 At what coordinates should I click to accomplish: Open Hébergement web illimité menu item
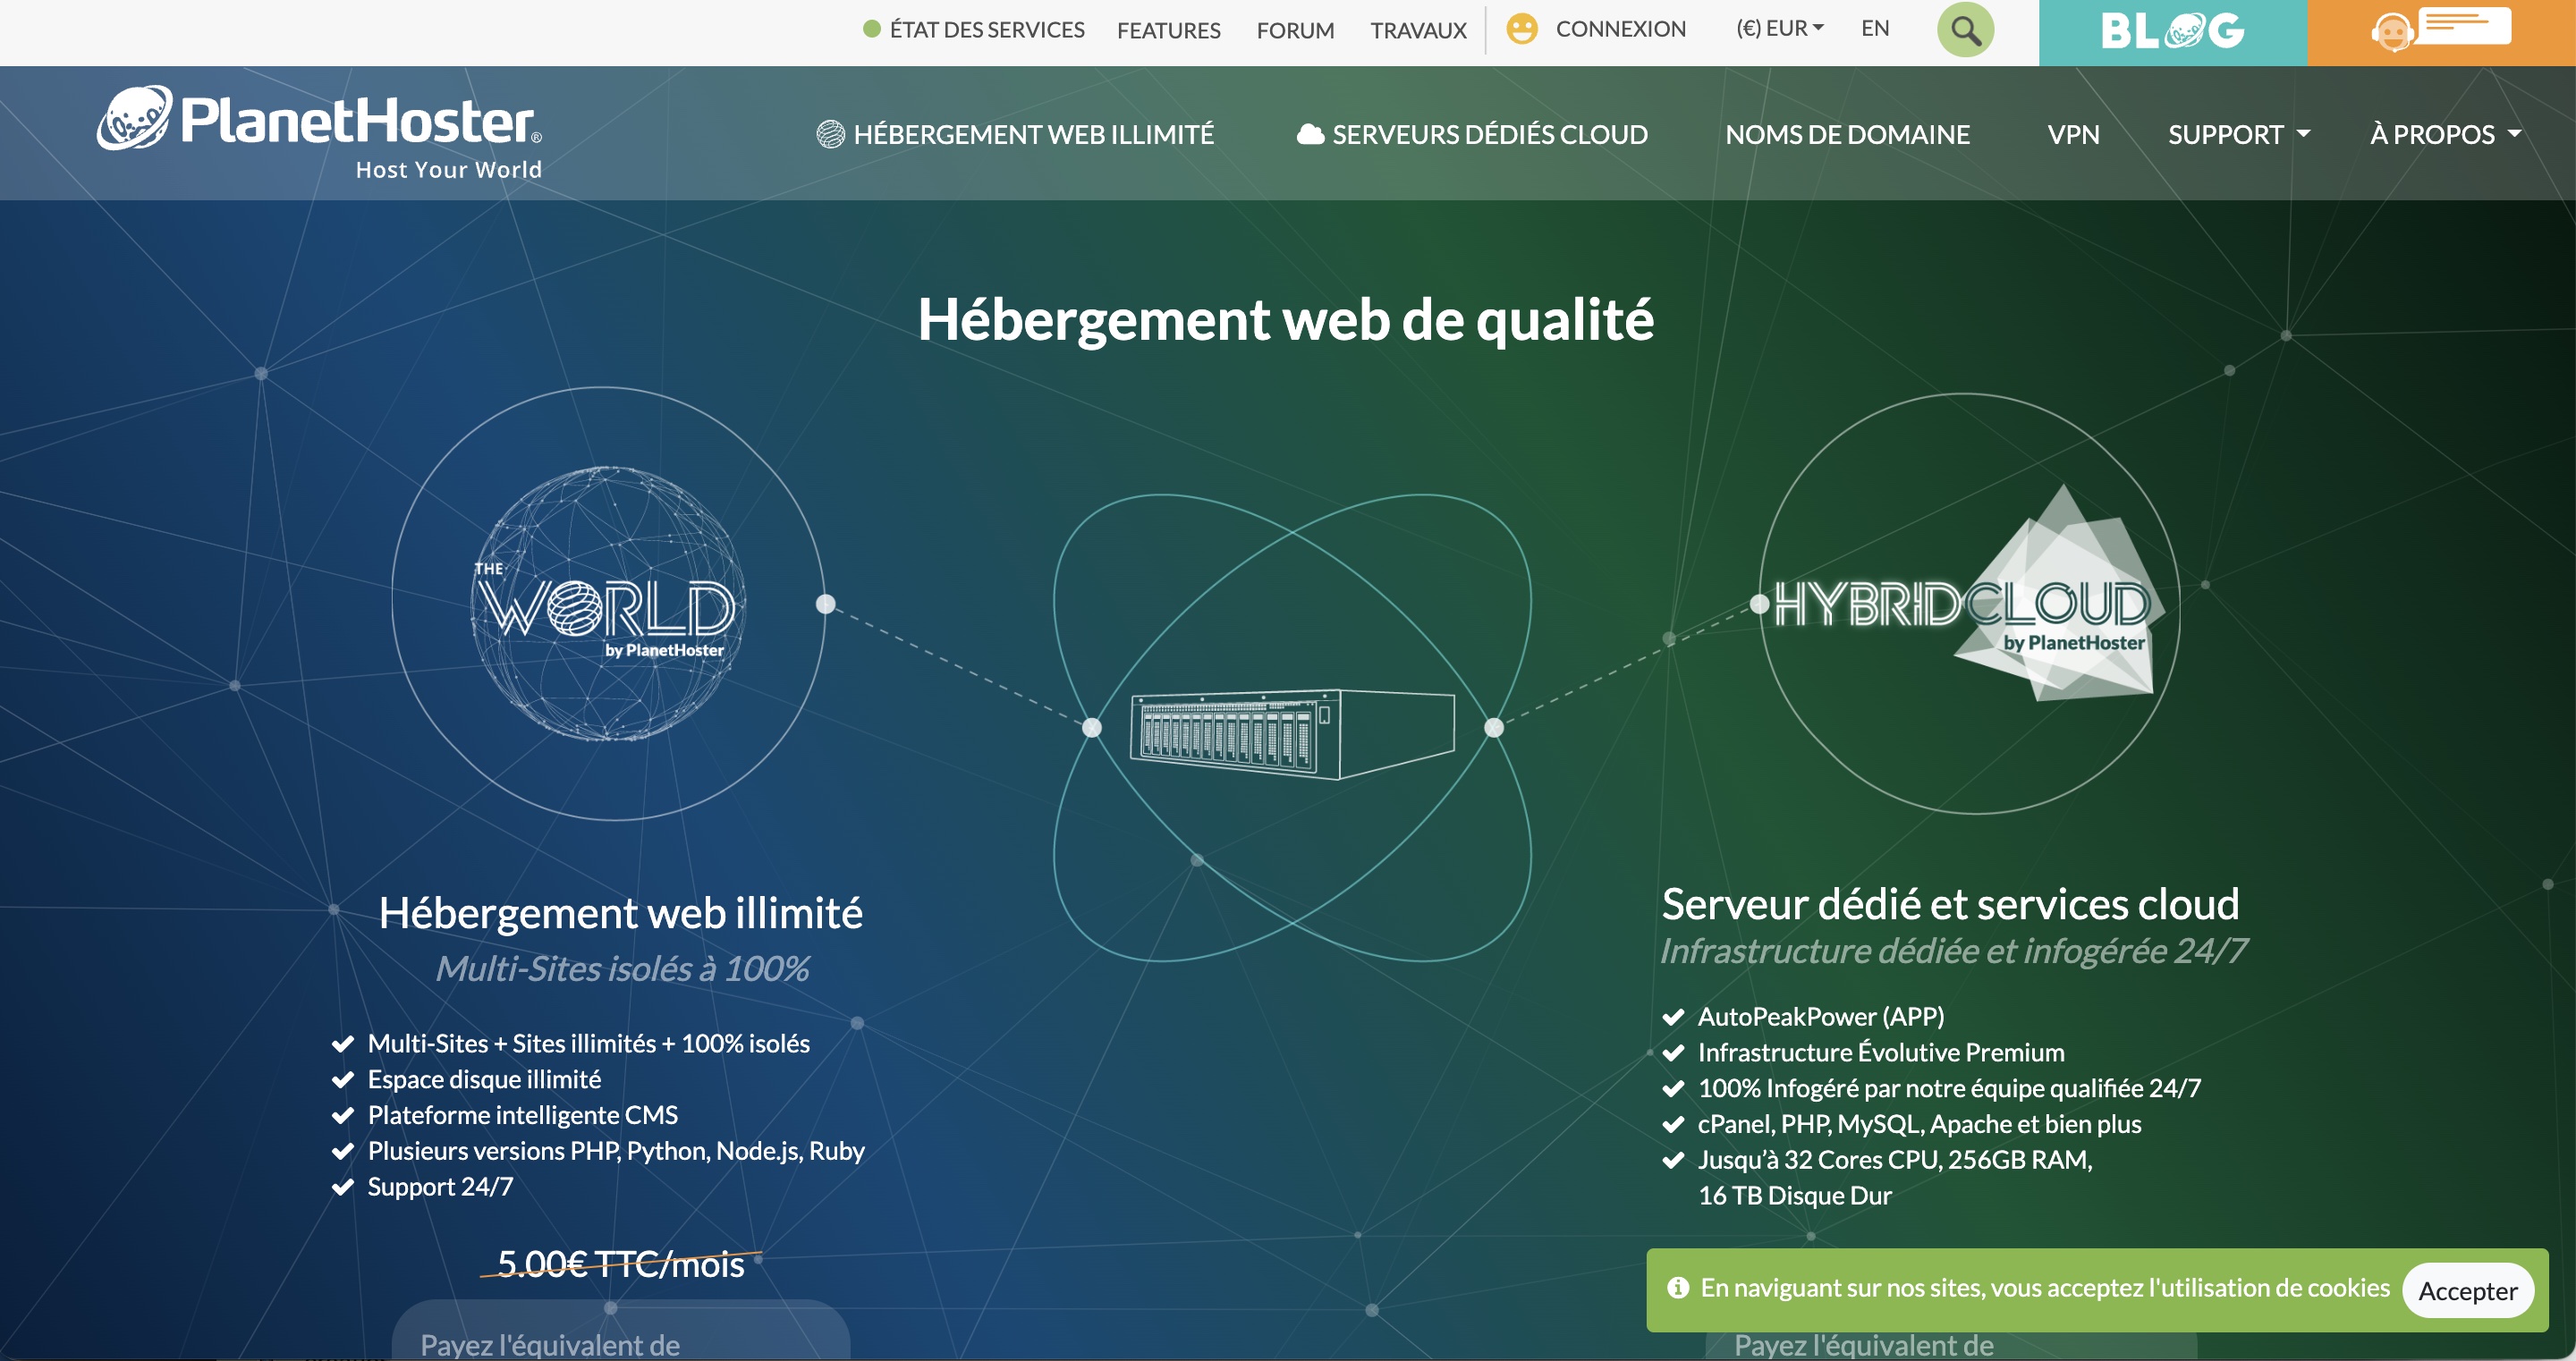pyautogui.click(x=1034, y=134)
